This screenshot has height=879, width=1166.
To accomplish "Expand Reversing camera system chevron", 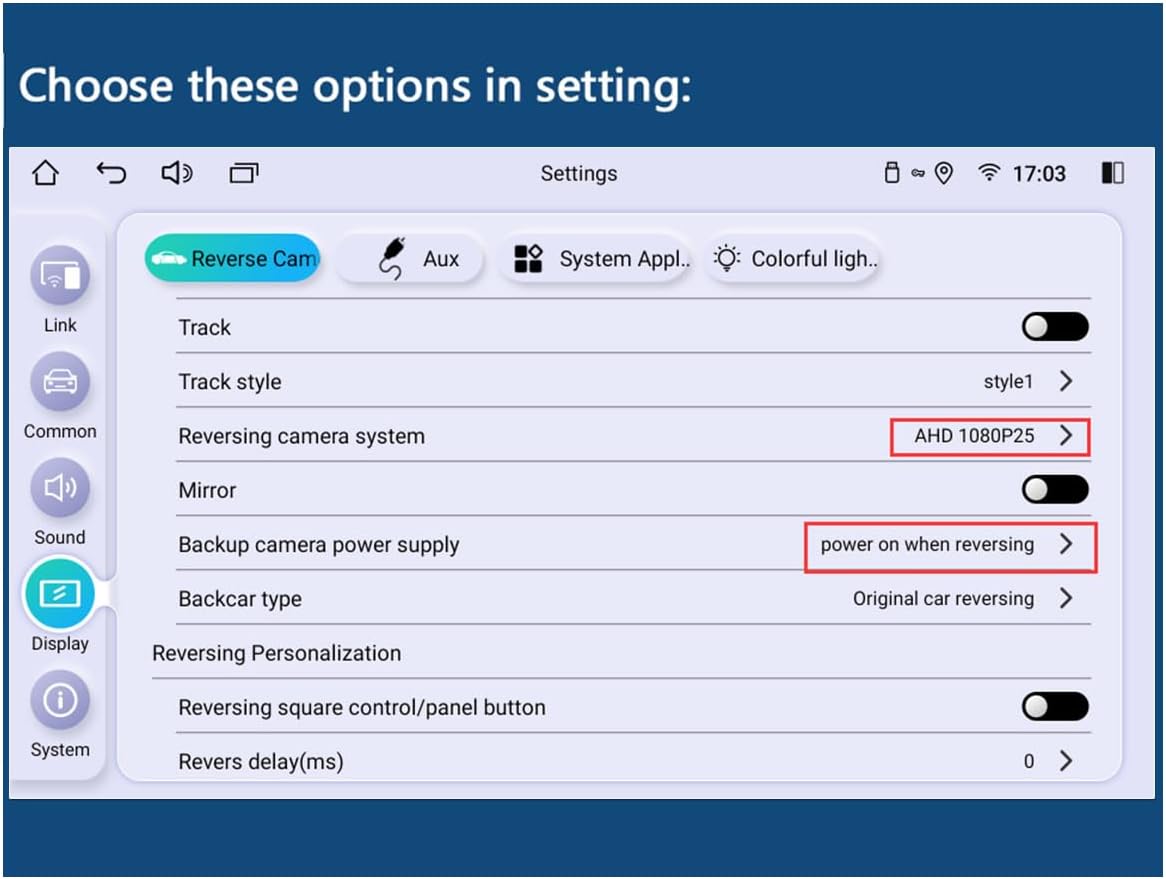I will coord(1066,435).
